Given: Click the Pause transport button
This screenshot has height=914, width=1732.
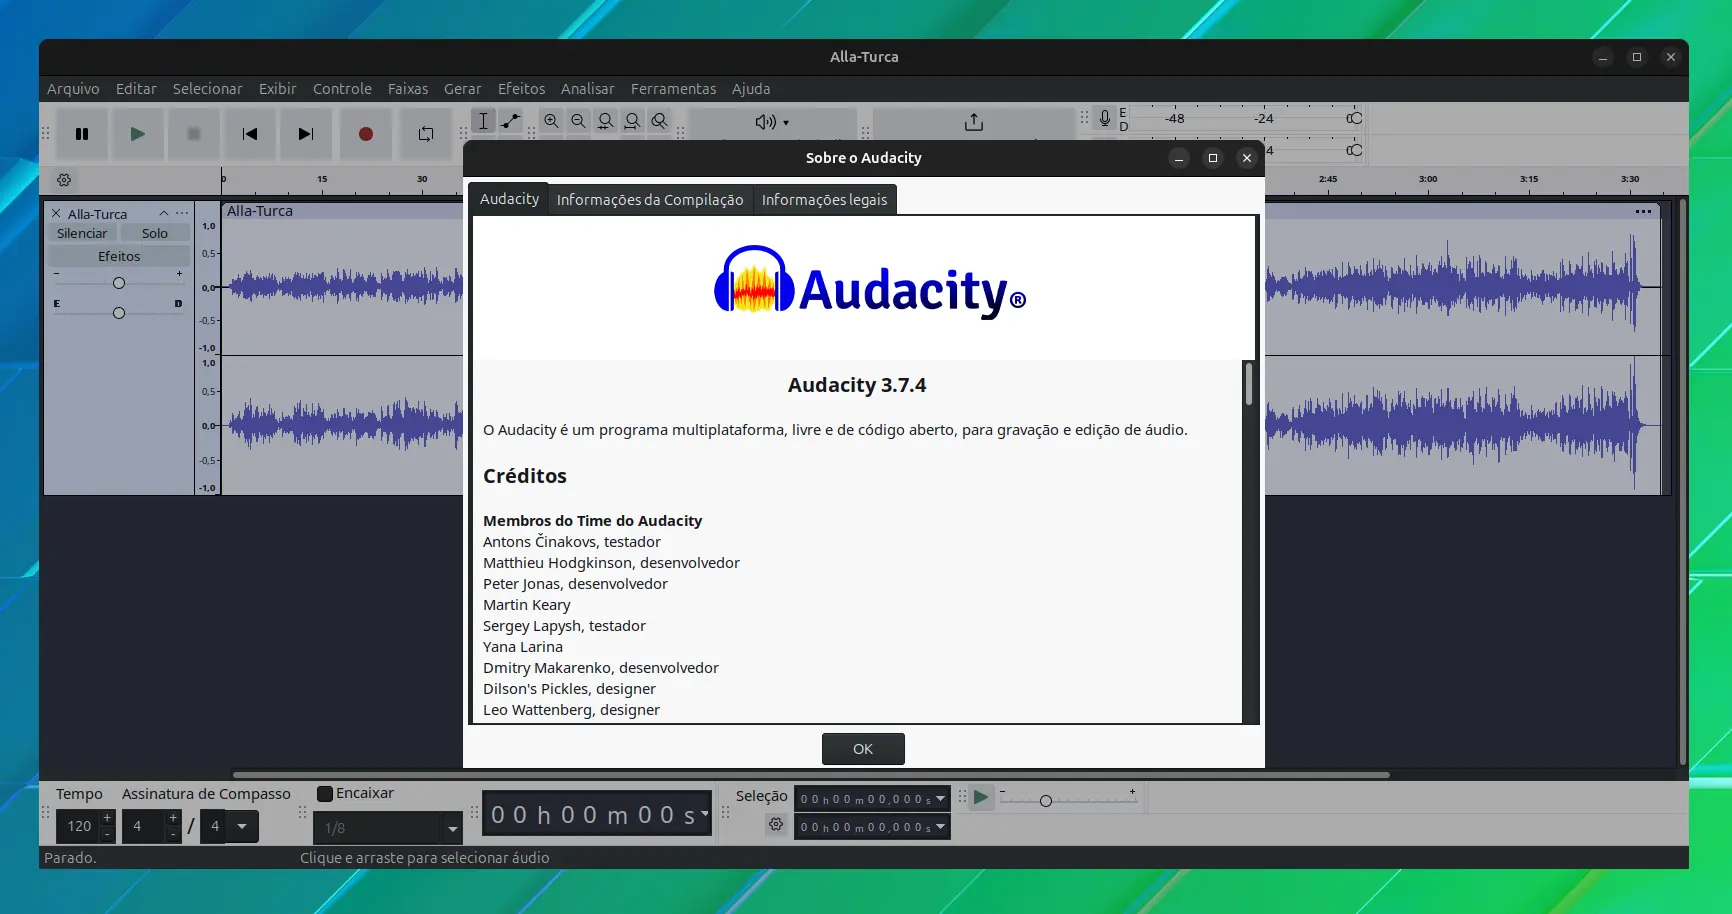Looking at the screenshot, I should [x=82, y=134].
